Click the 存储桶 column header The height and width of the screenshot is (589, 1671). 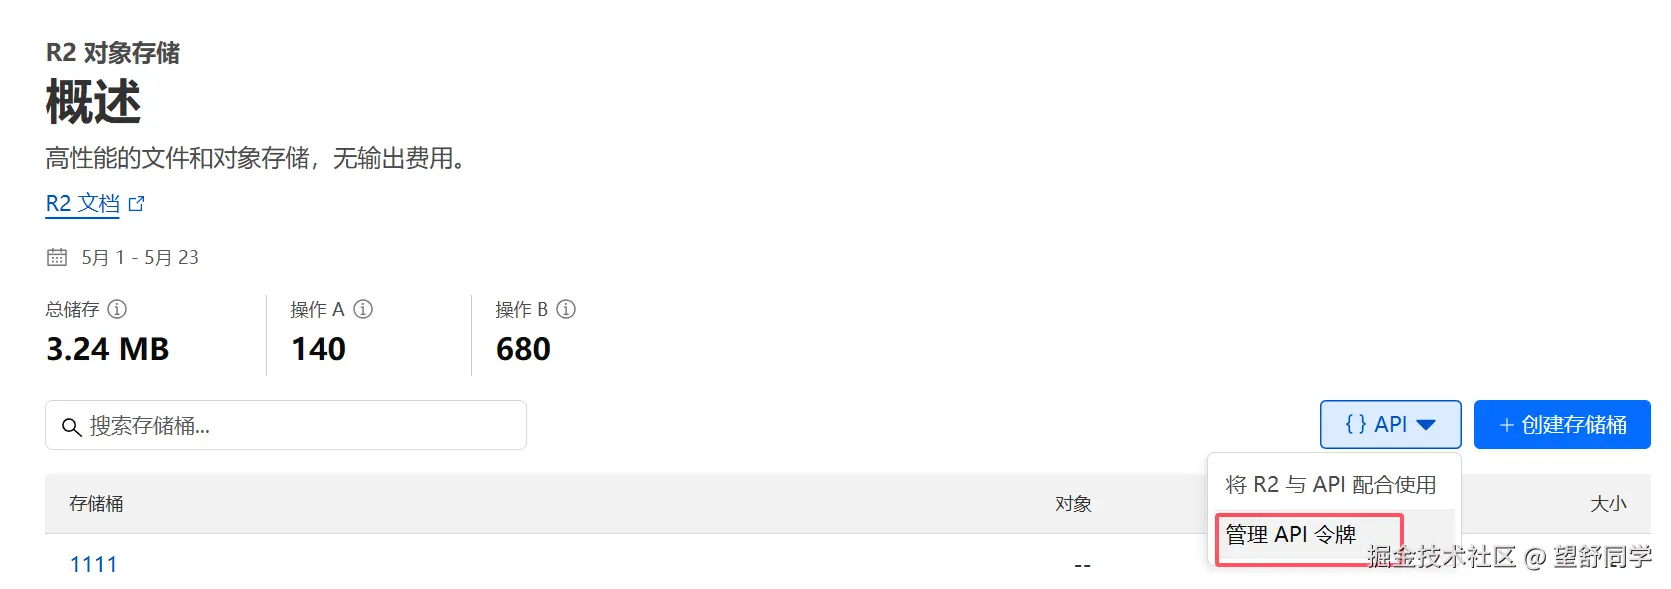tap(97, 504)
